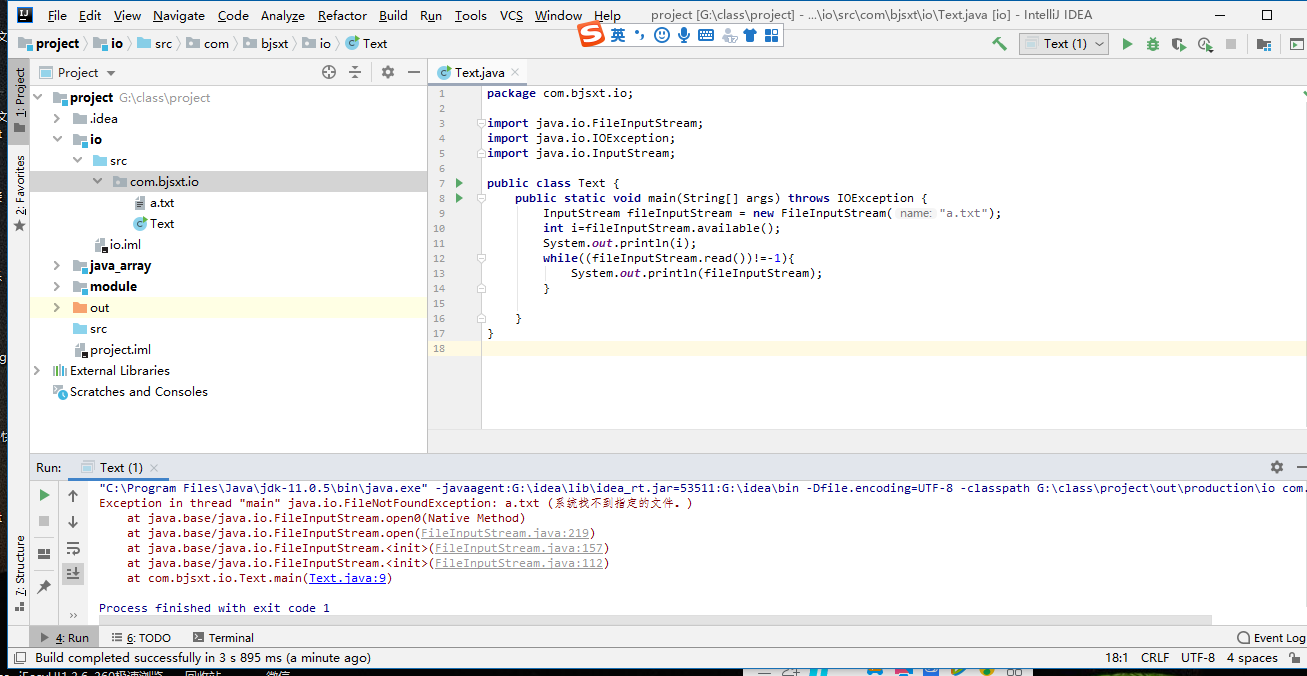The height and width of the screenshot is (676, 1307).
Task: Click the bjsxt breadcrumb in navigation bar
Action: (x=266, y=44)
